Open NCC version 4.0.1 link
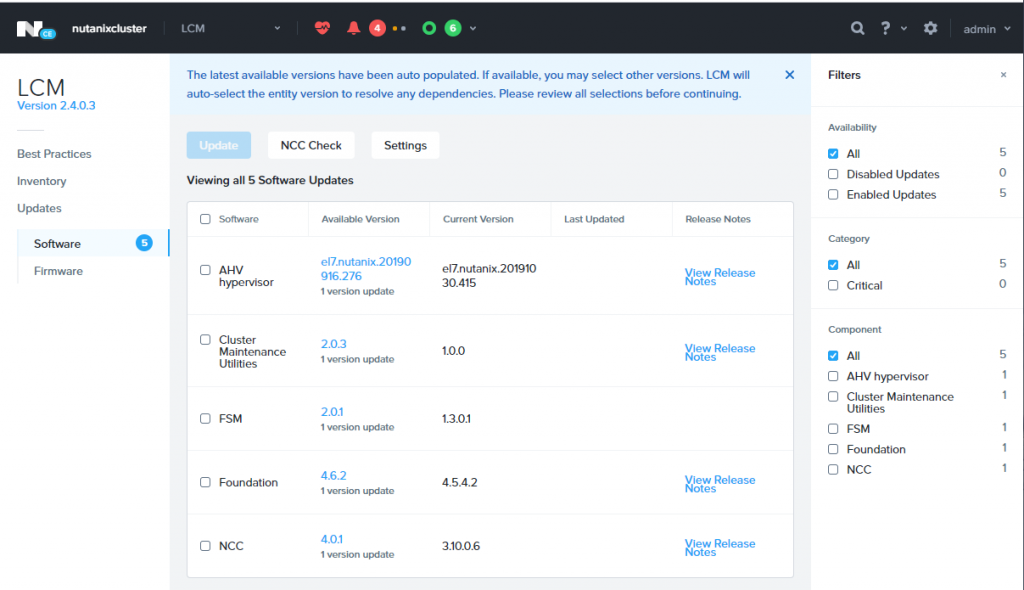Screen dimensions: 1024x590 (x=332, y=539)
